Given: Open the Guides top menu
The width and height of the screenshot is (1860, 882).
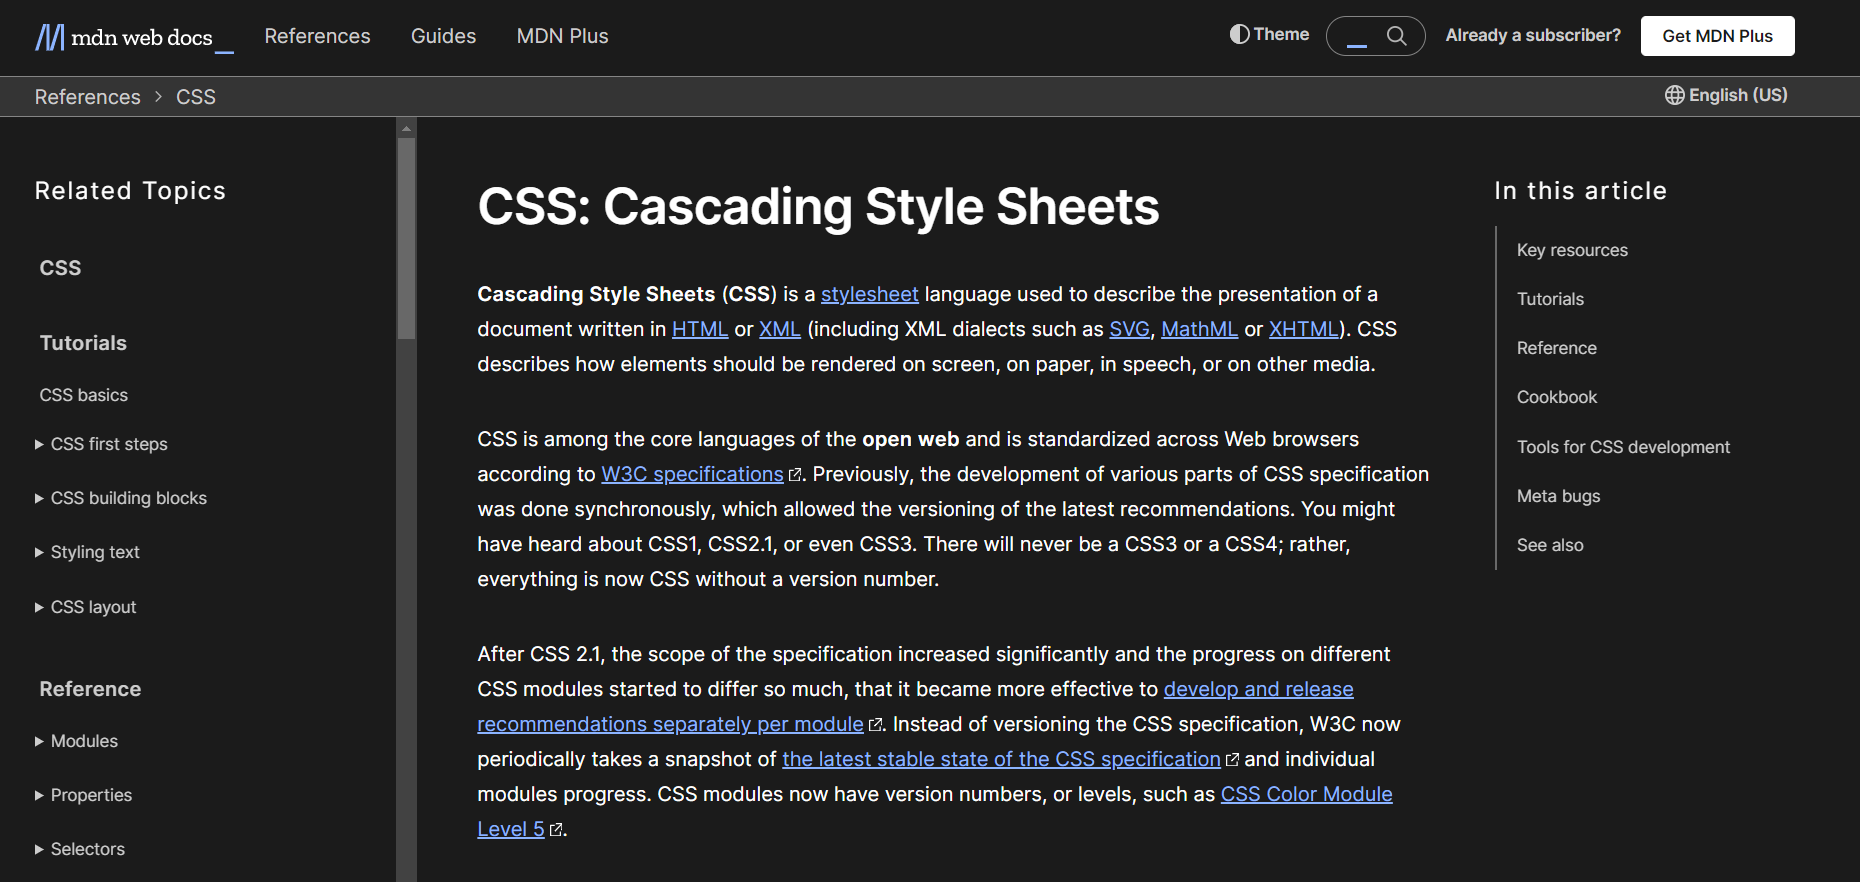Looking at the screenshot, I should pos(443,36).
